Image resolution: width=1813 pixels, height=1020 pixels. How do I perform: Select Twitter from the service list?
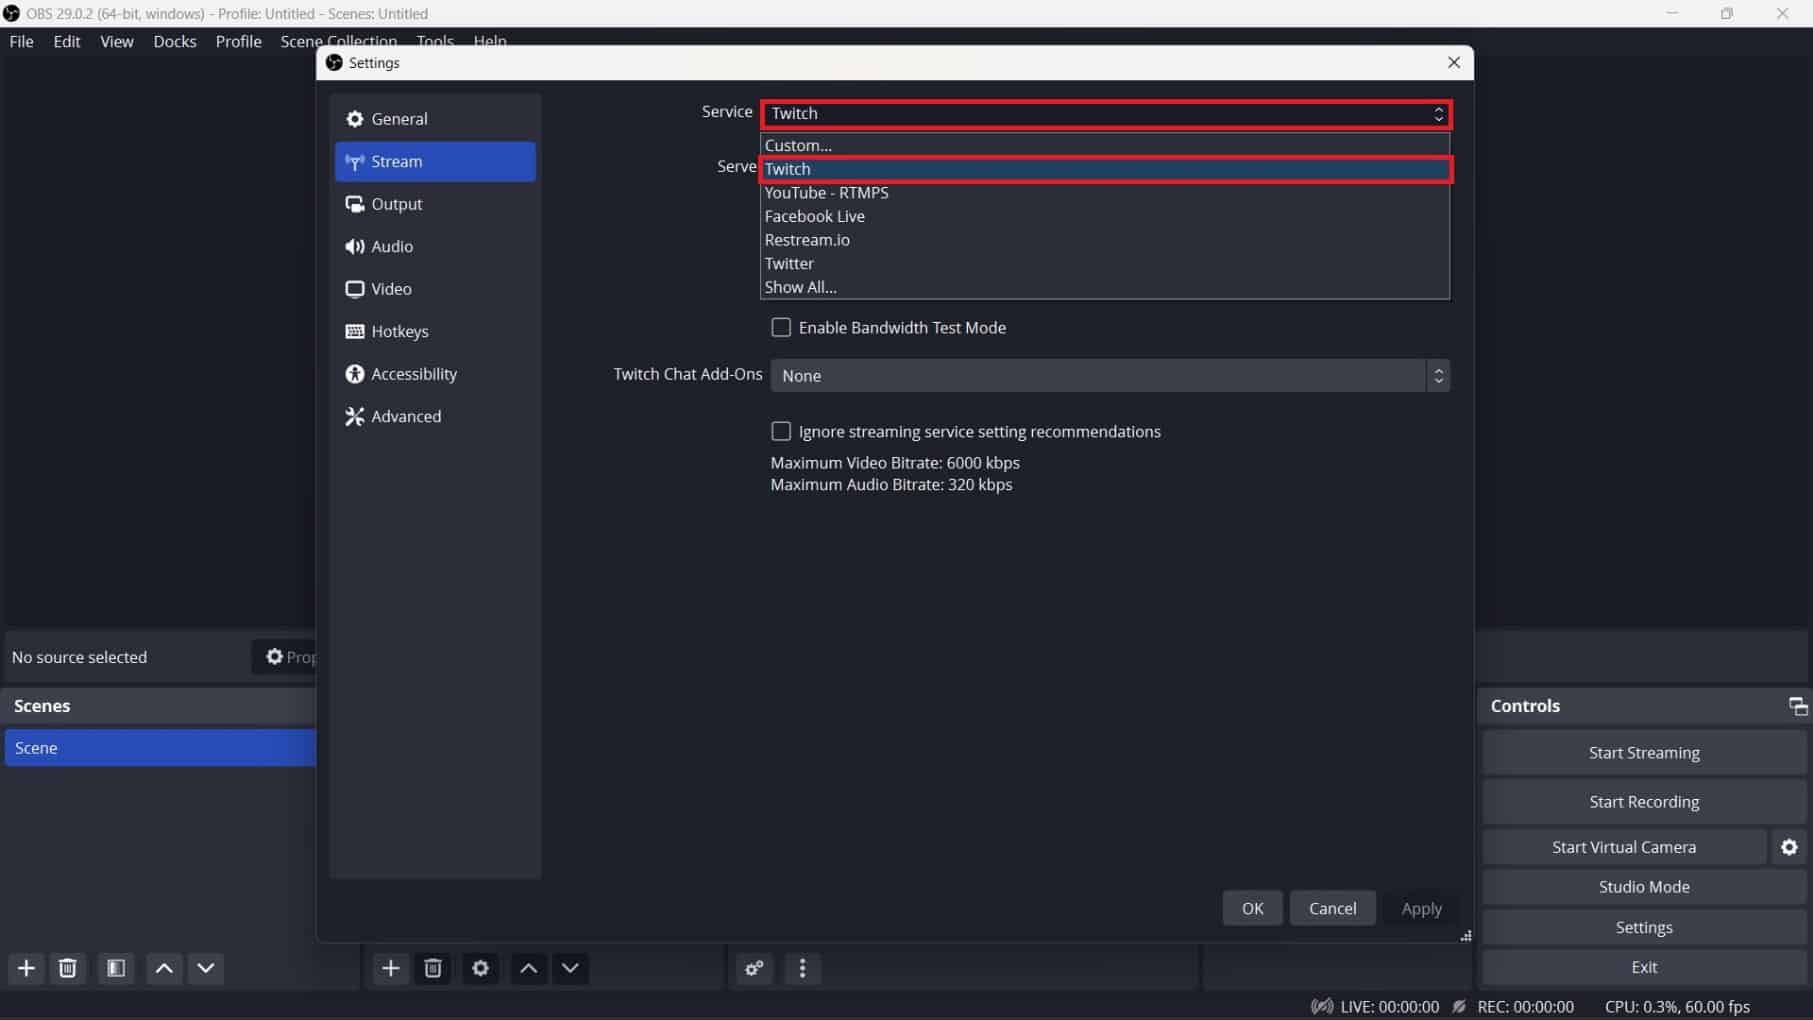coord(1105,264)
